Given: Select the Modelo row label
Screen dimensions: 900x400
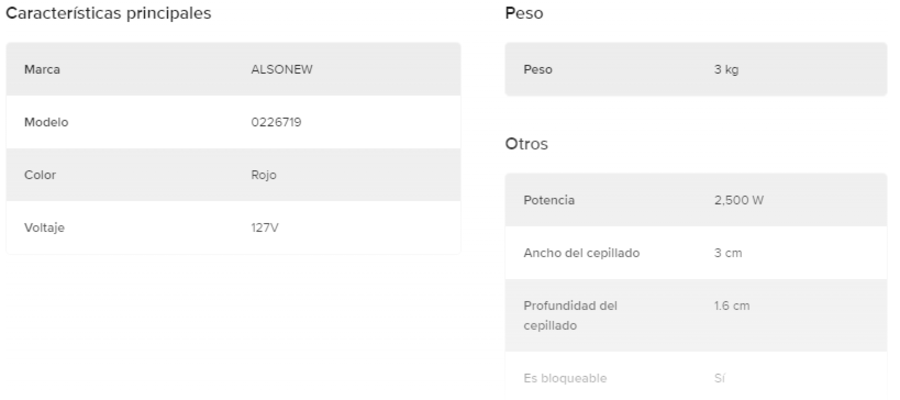Looking at the screenshot, I should coord(45,122).
